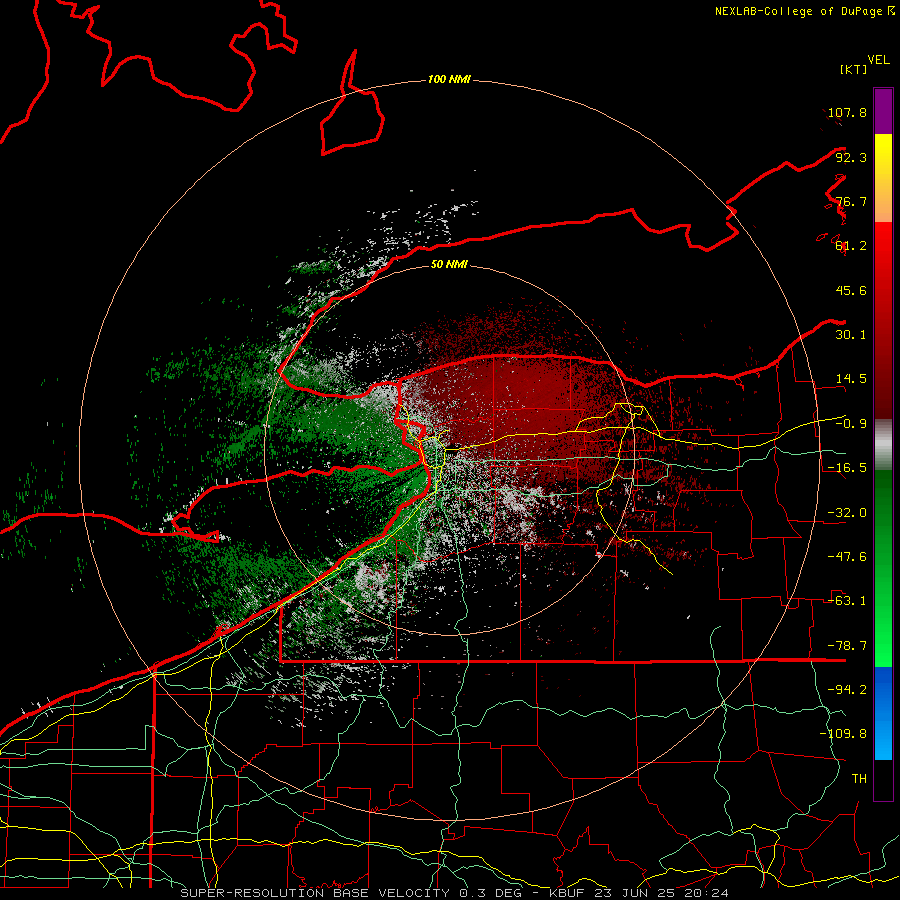Image resolution: width=900 pixels, height=900 pixels.
Task: Click the TH legend label
Action: tap(859, 779)
